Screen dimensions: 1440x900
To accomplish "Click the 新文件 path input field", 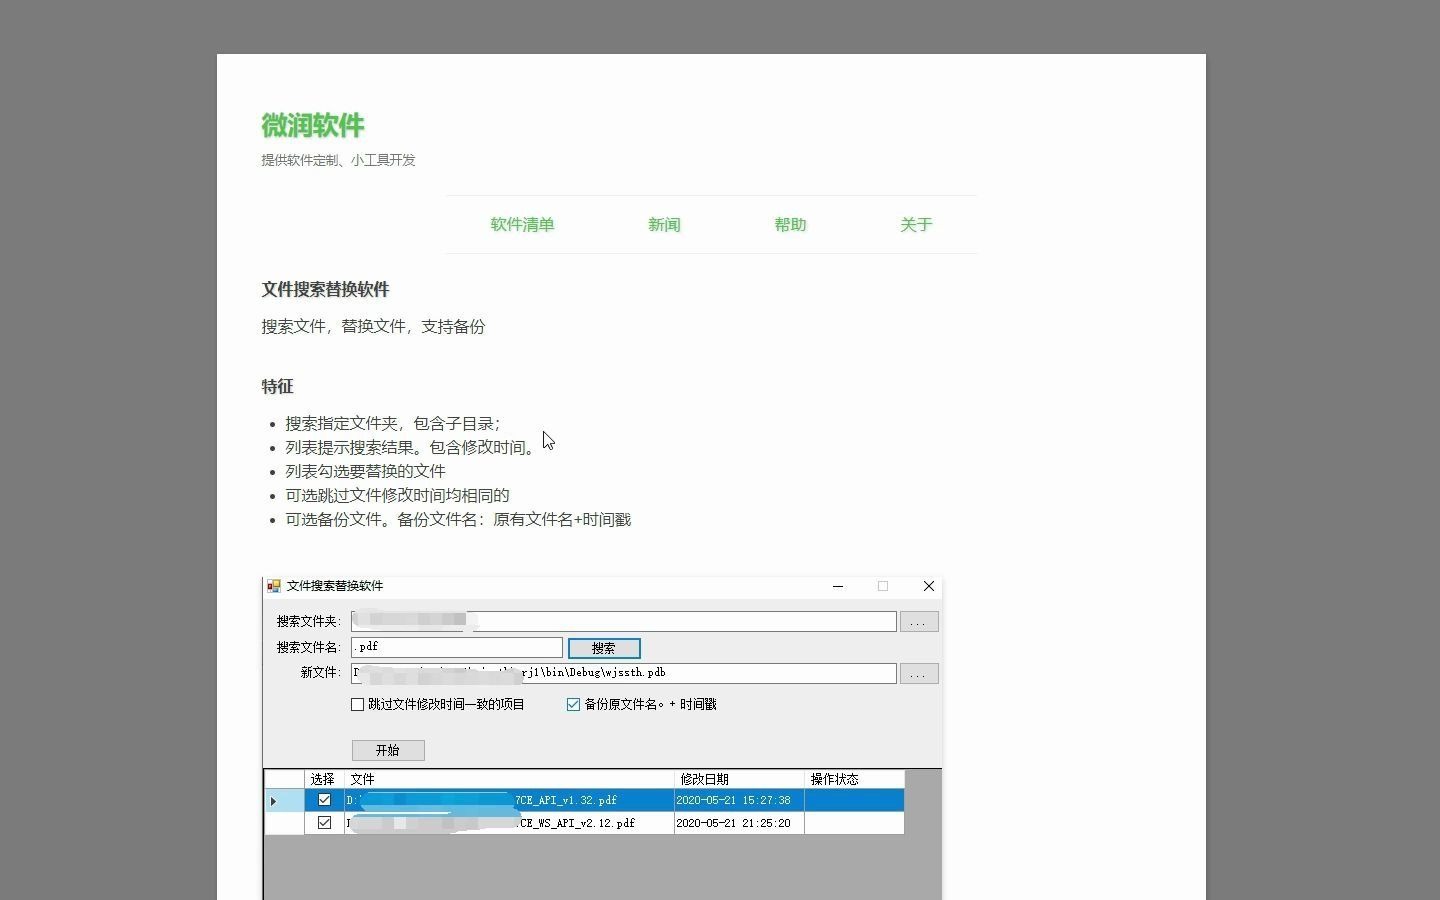I will tap(623, 674).
